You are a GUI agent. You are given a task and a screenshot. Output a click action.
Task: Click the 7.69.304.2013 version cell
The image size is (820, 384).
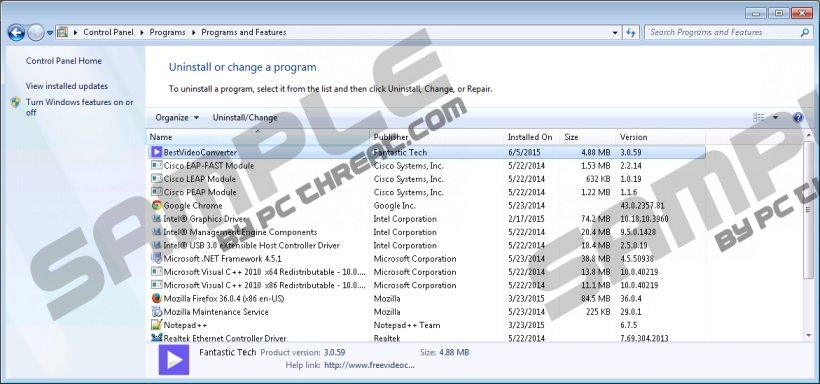644,338
